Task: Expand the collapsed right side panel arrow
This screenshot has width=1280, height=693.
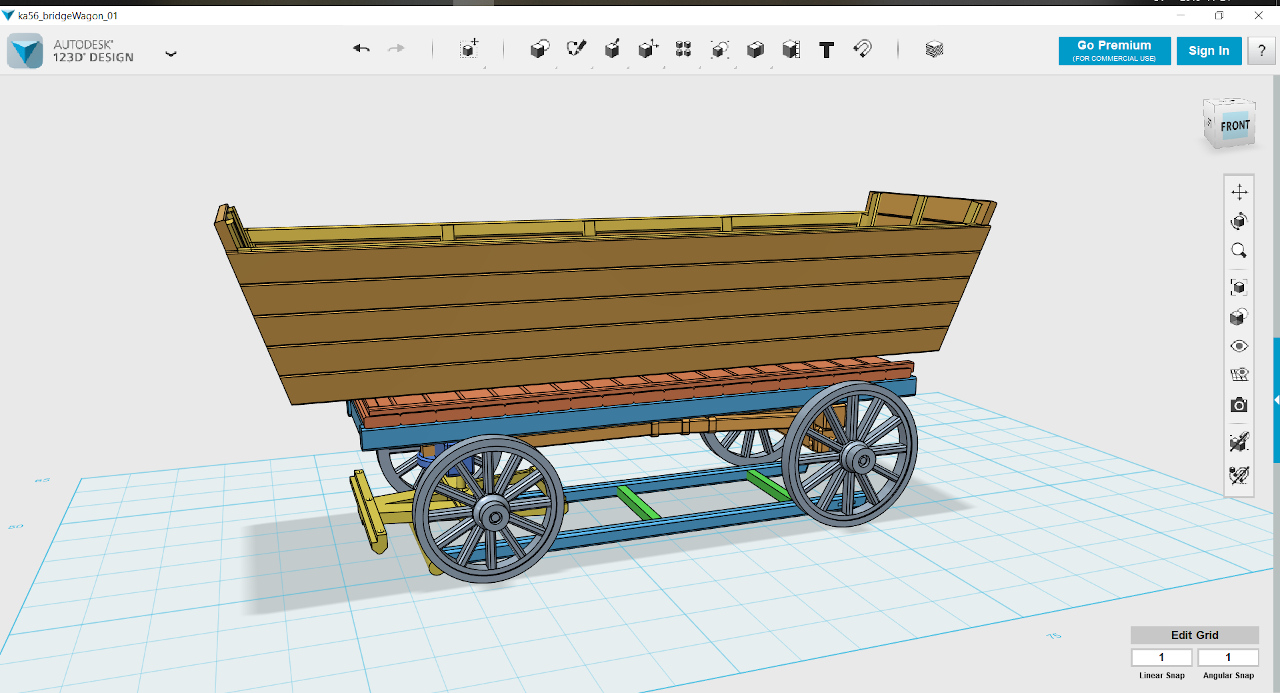Action: (x=1276, y=400)
